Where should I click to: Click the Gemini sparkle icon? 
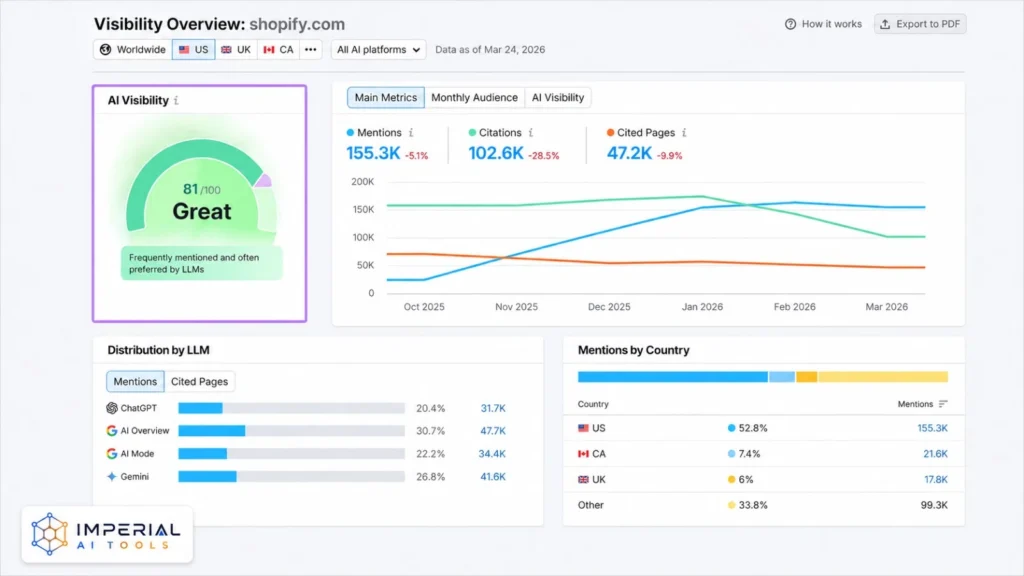(112, 477)
